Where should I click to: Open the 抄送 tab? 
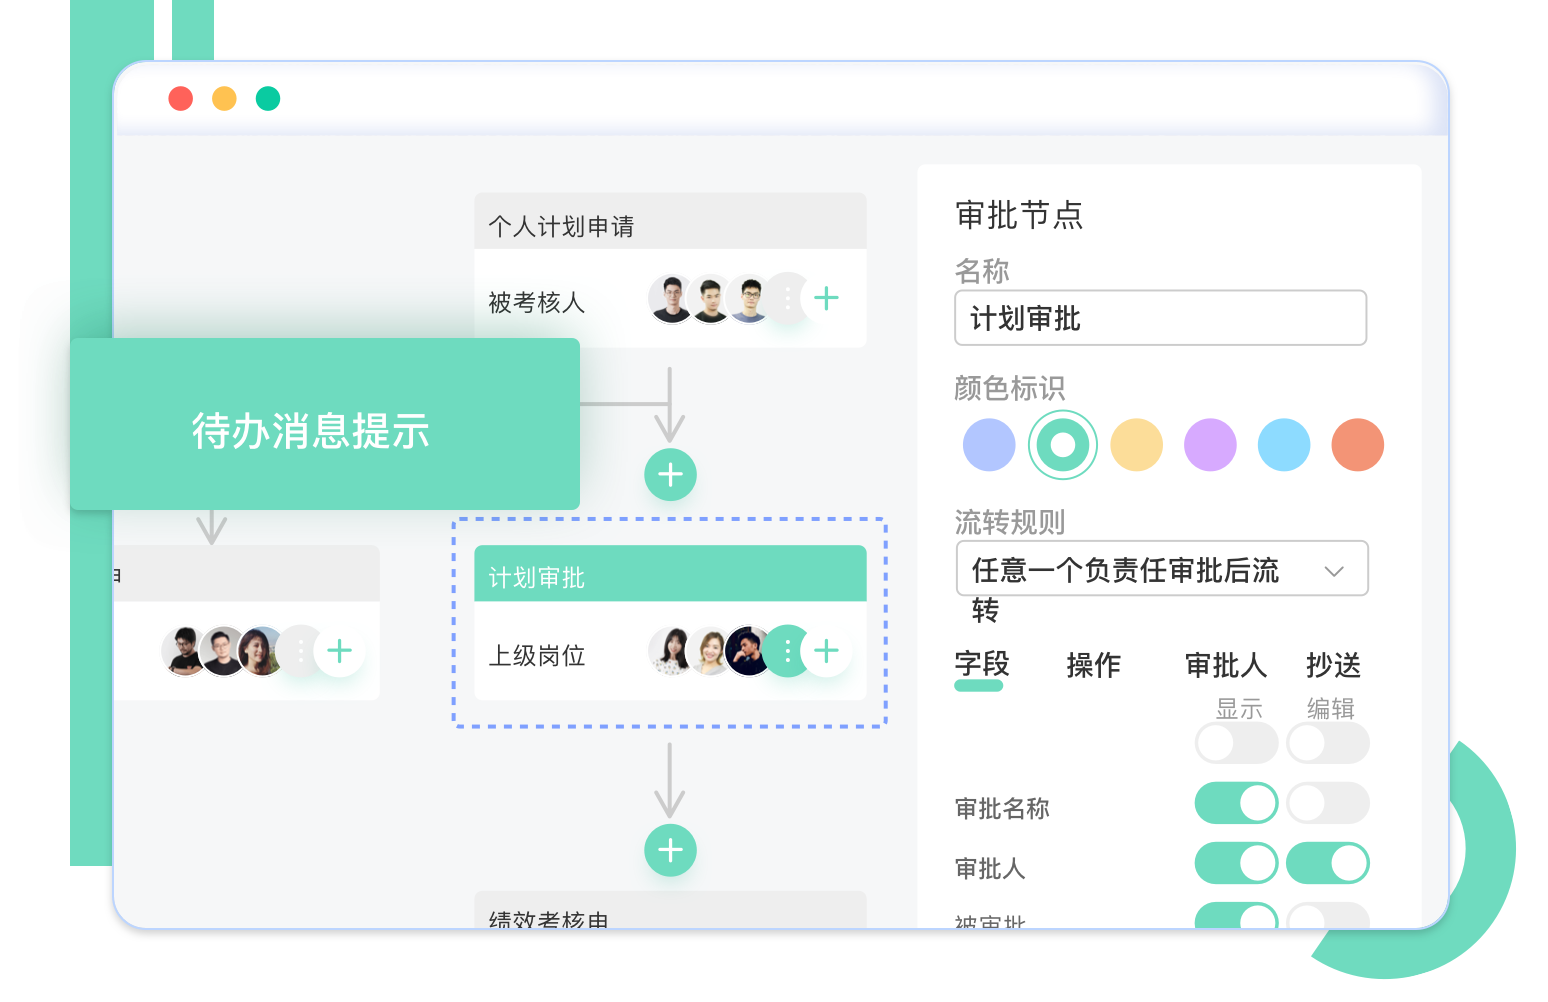click(1334, 666)
